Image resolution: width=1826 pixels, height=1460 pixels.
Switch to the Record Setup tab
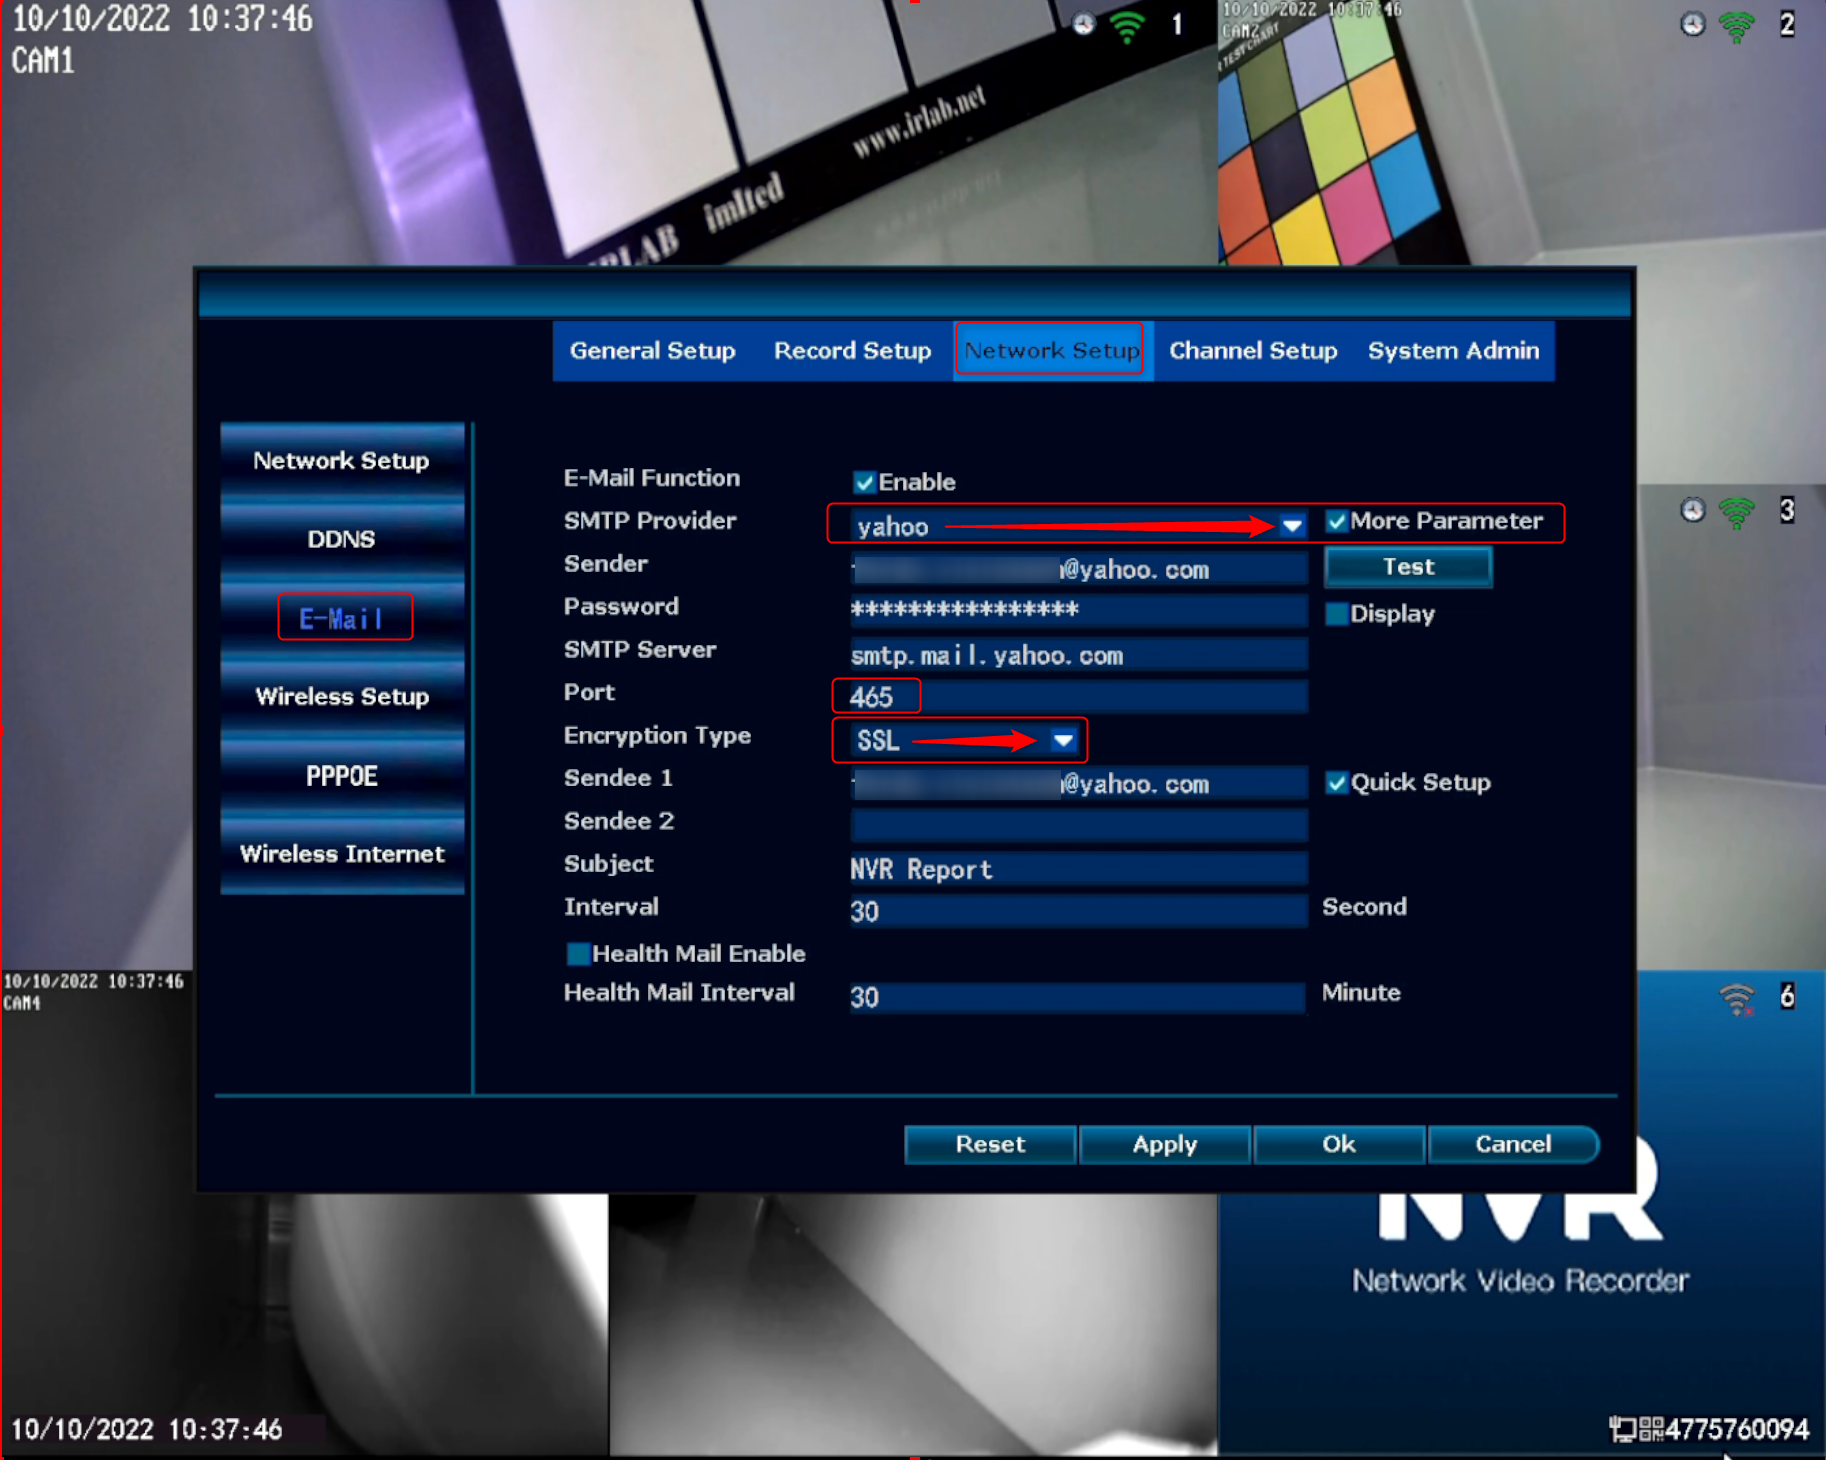pyautogui.click(x=852, y=351)
